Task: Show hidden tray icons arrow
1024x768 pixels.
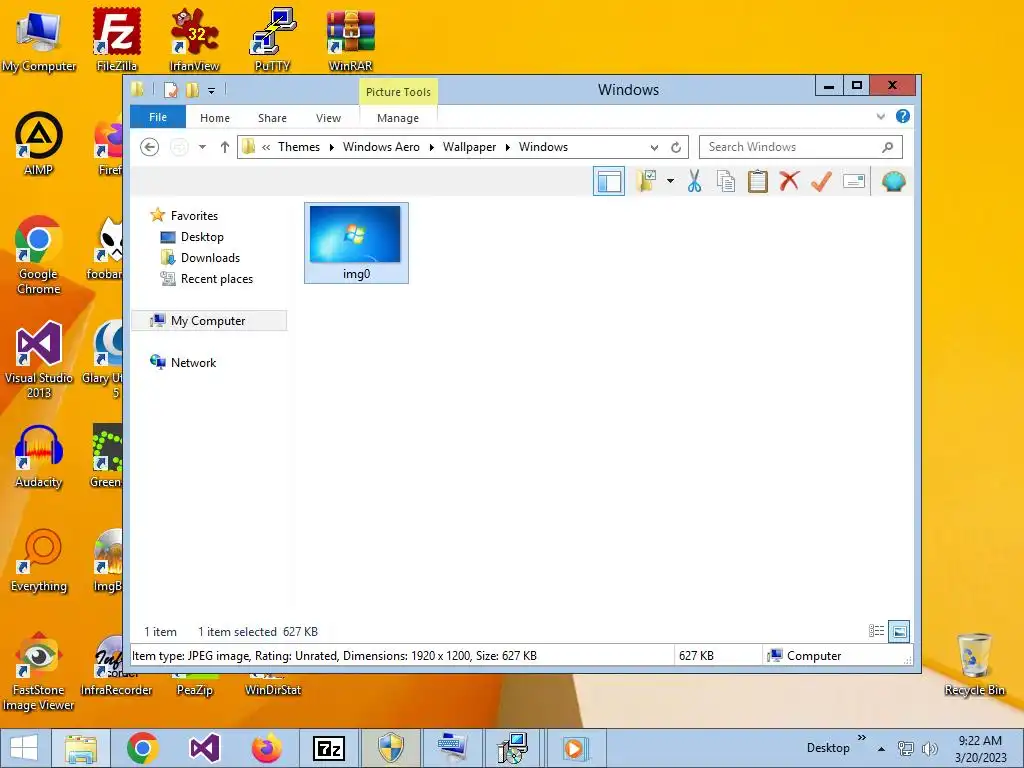Action: 881,748
